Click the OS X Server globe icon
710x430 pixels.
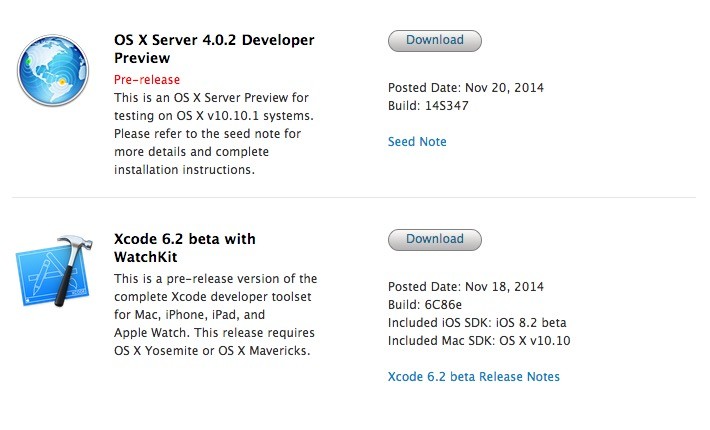pyautogui.click(x=53, y=71)
